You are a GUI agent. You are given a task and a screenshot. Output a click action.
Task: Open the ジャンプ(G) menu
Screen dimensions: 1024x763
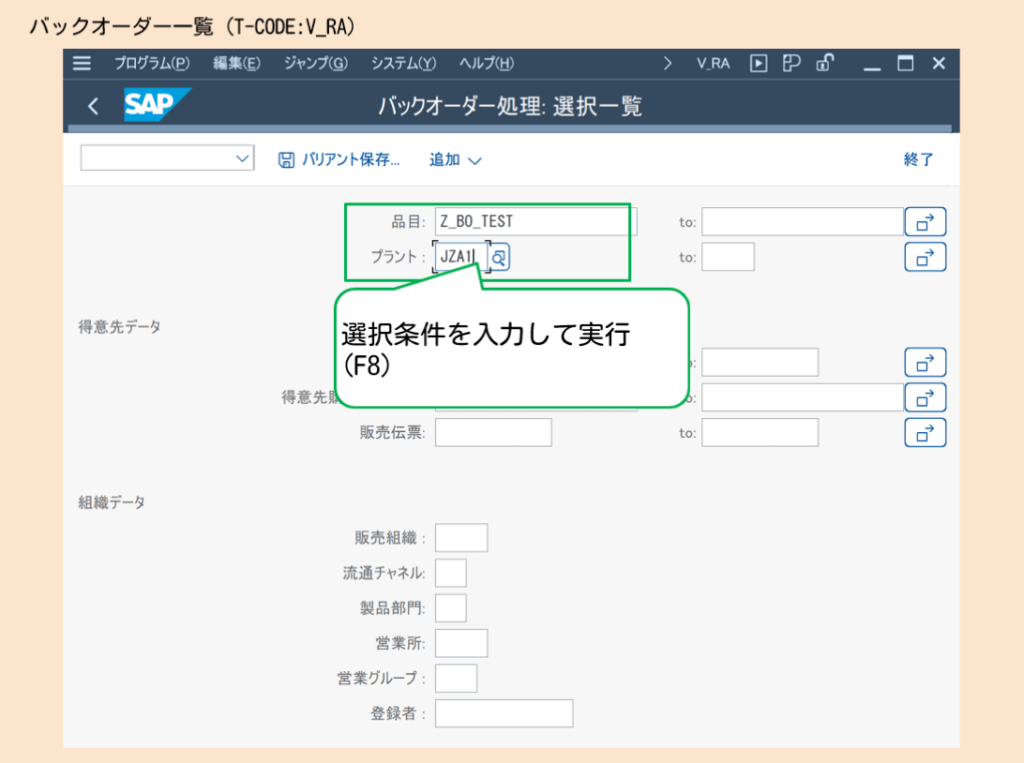[x=315, y=63]
